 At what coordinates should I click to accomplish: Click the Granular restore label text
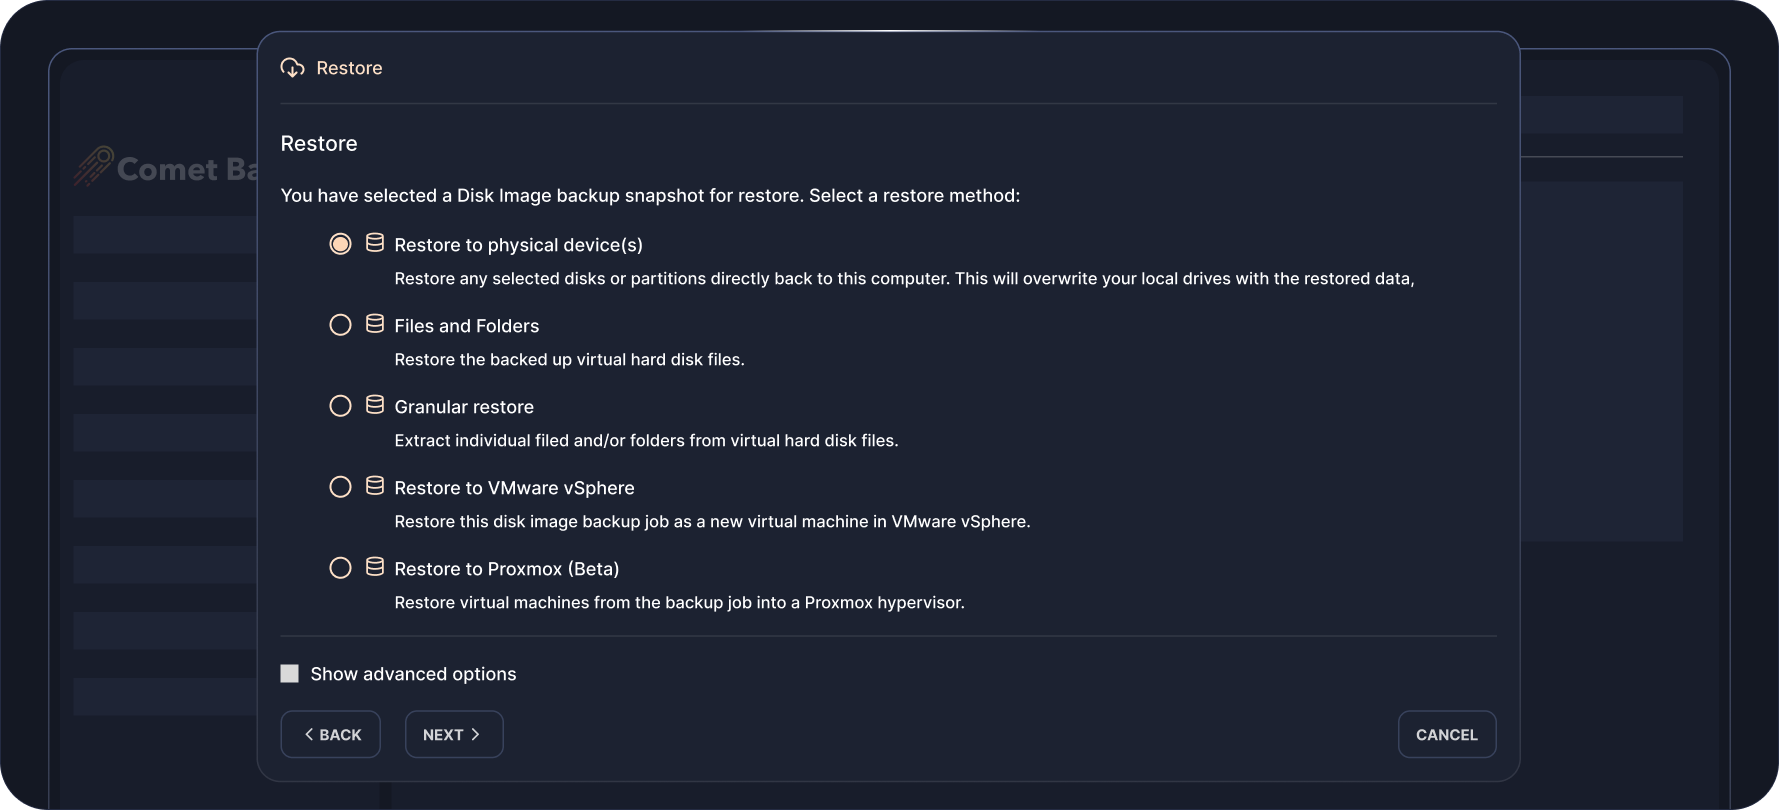(x=464, y=407)
